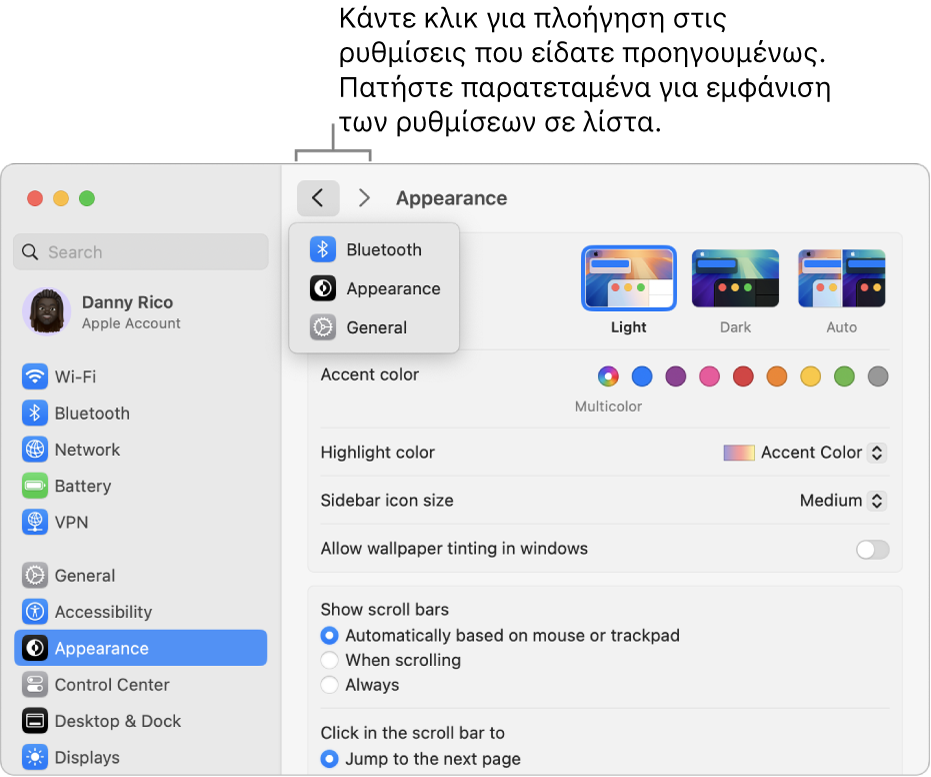This screenshot has width=931, height=777.
Task: Open General settings in sidebar
Action: pyautogui.click(x=141, y=575)
